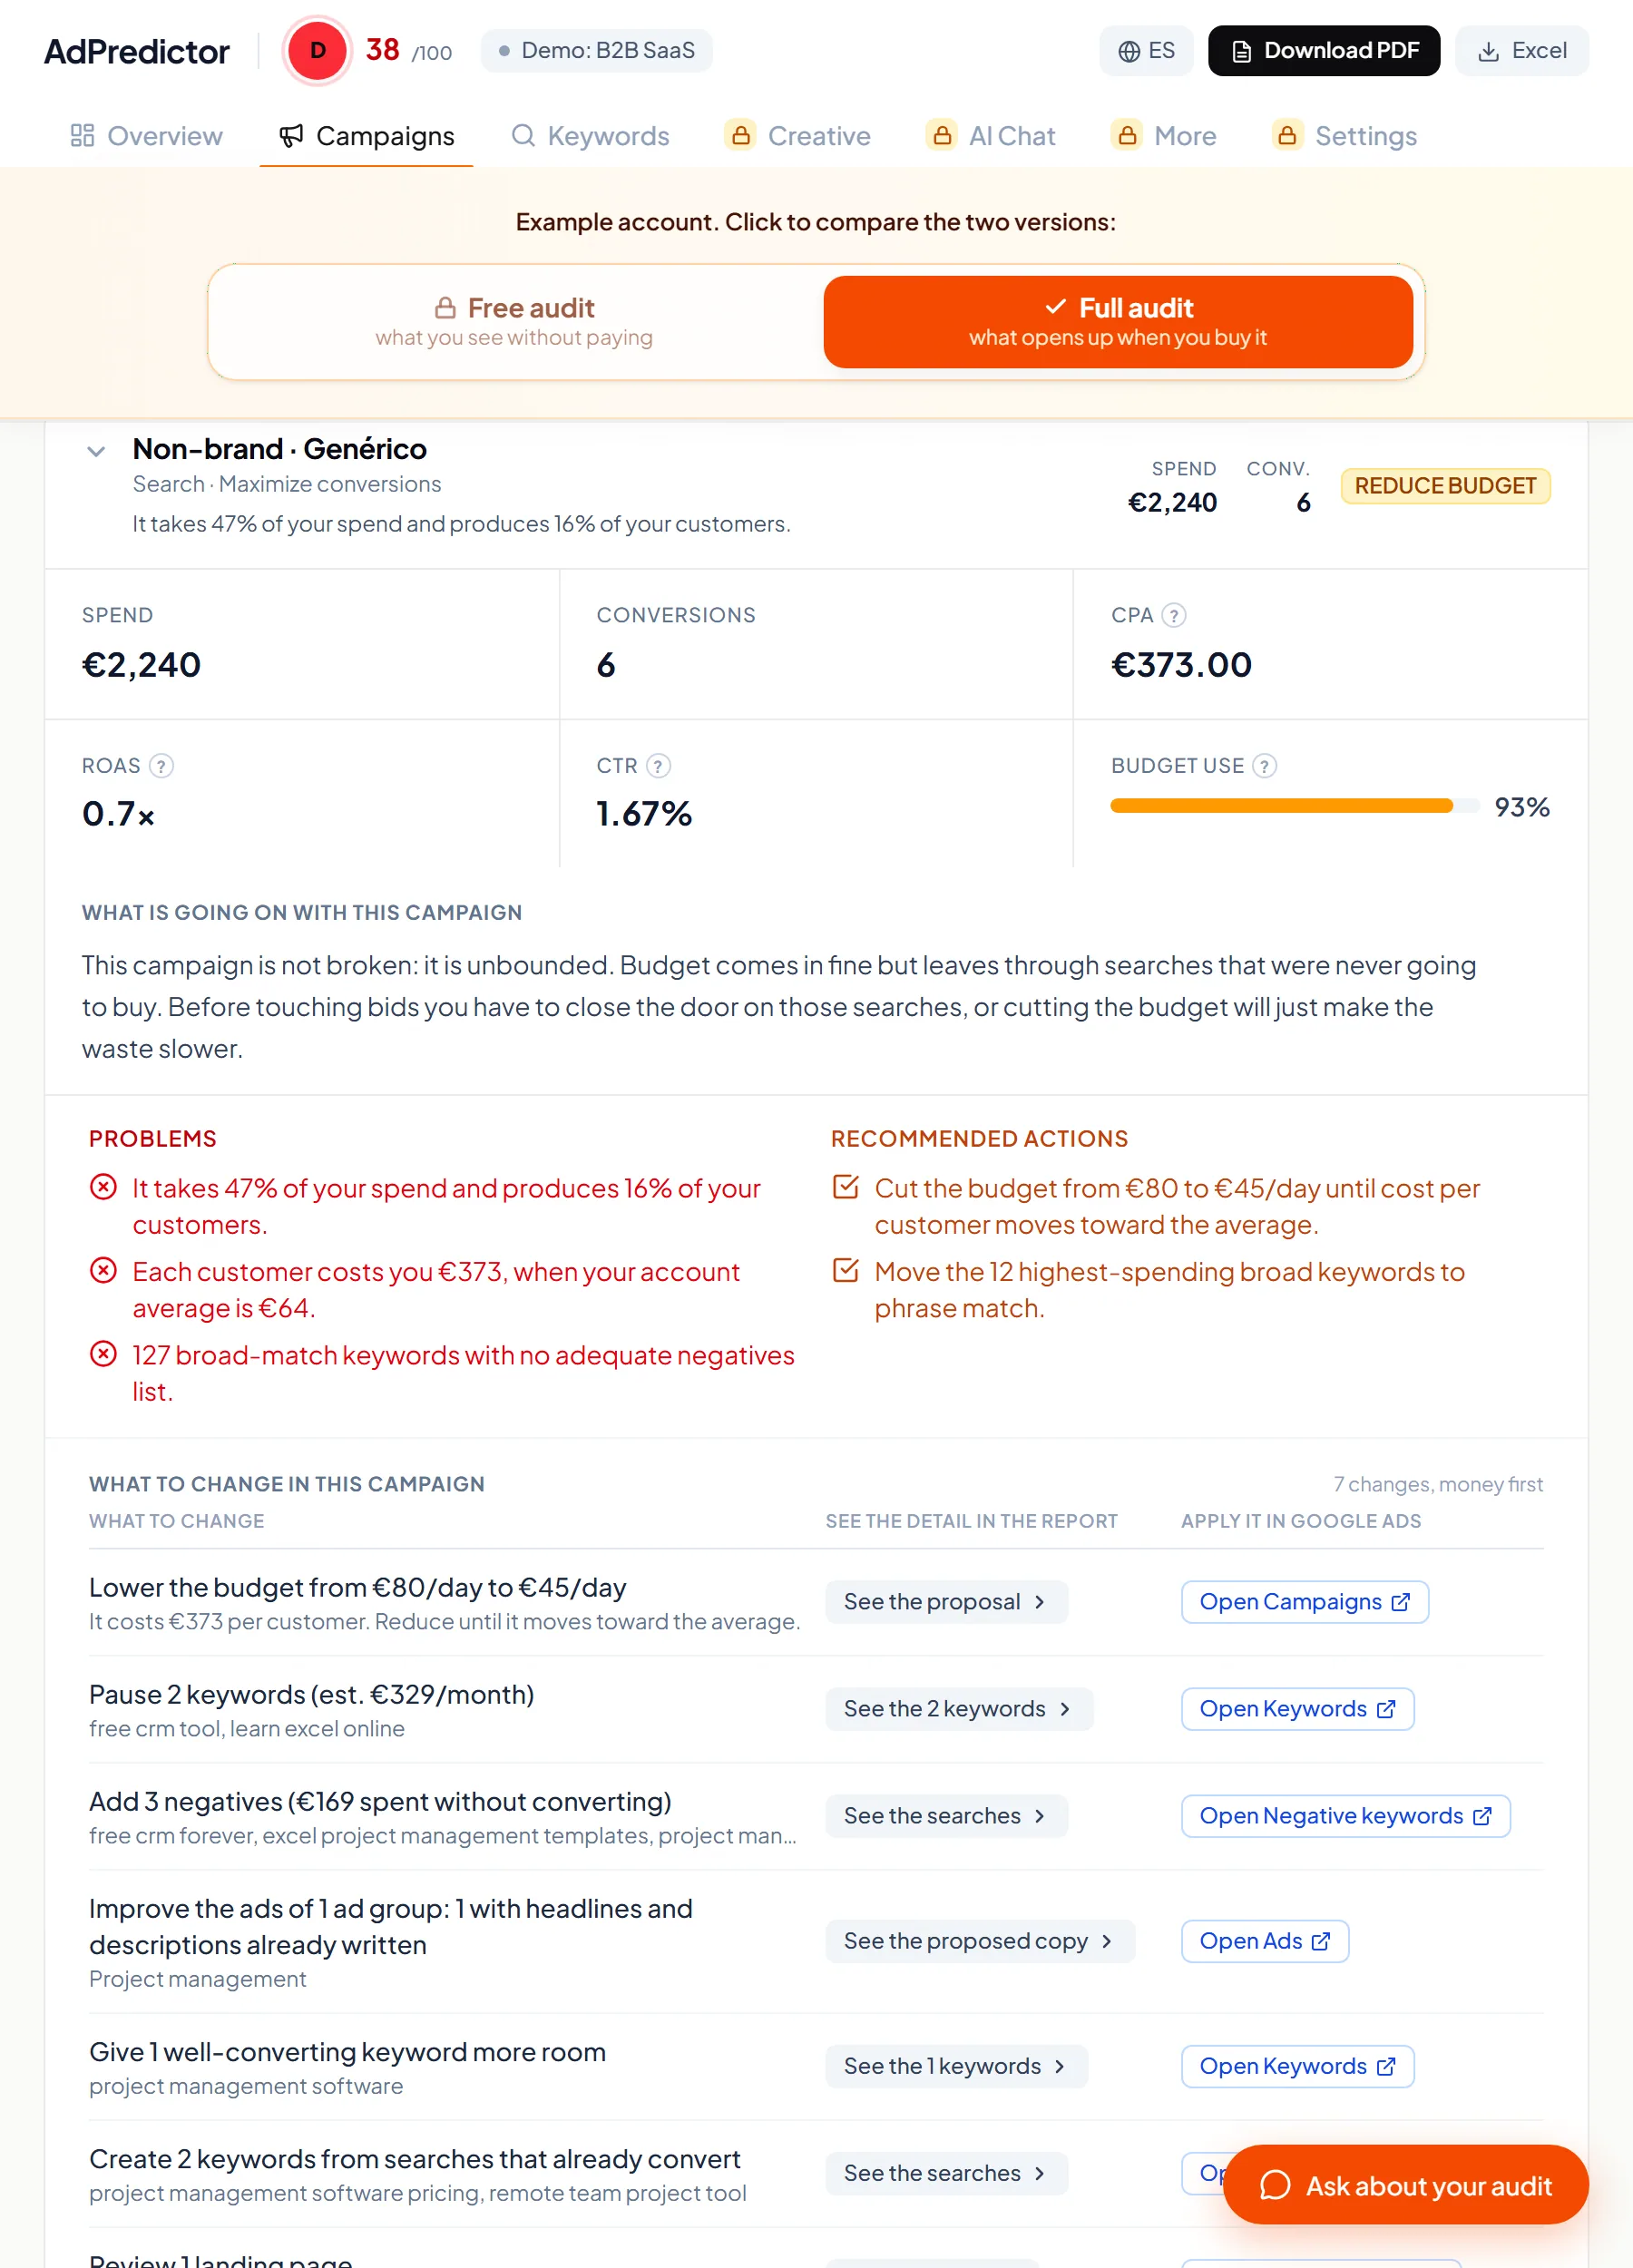Image resolution: width=1633 pixels, height=2268 pixels.
Task: Switch to the Keywords tab
Action: pos(590,136)
